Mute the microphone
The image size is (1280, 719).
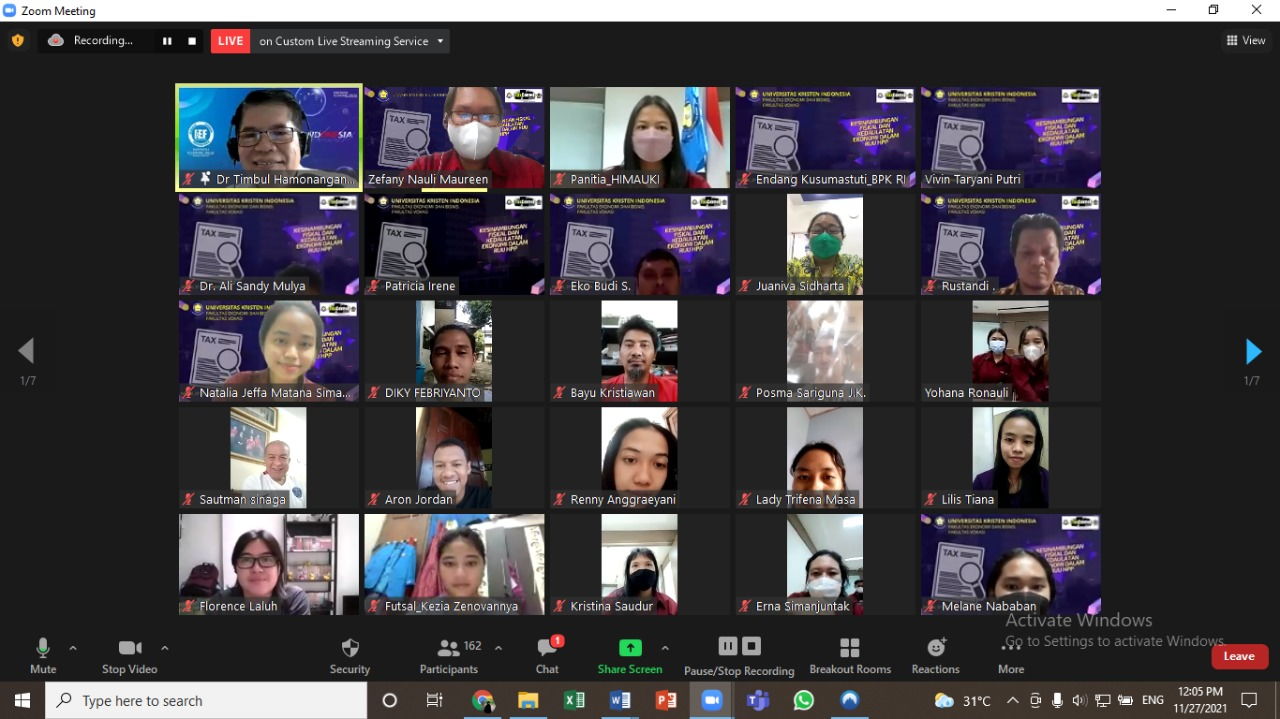coord(43,648)
